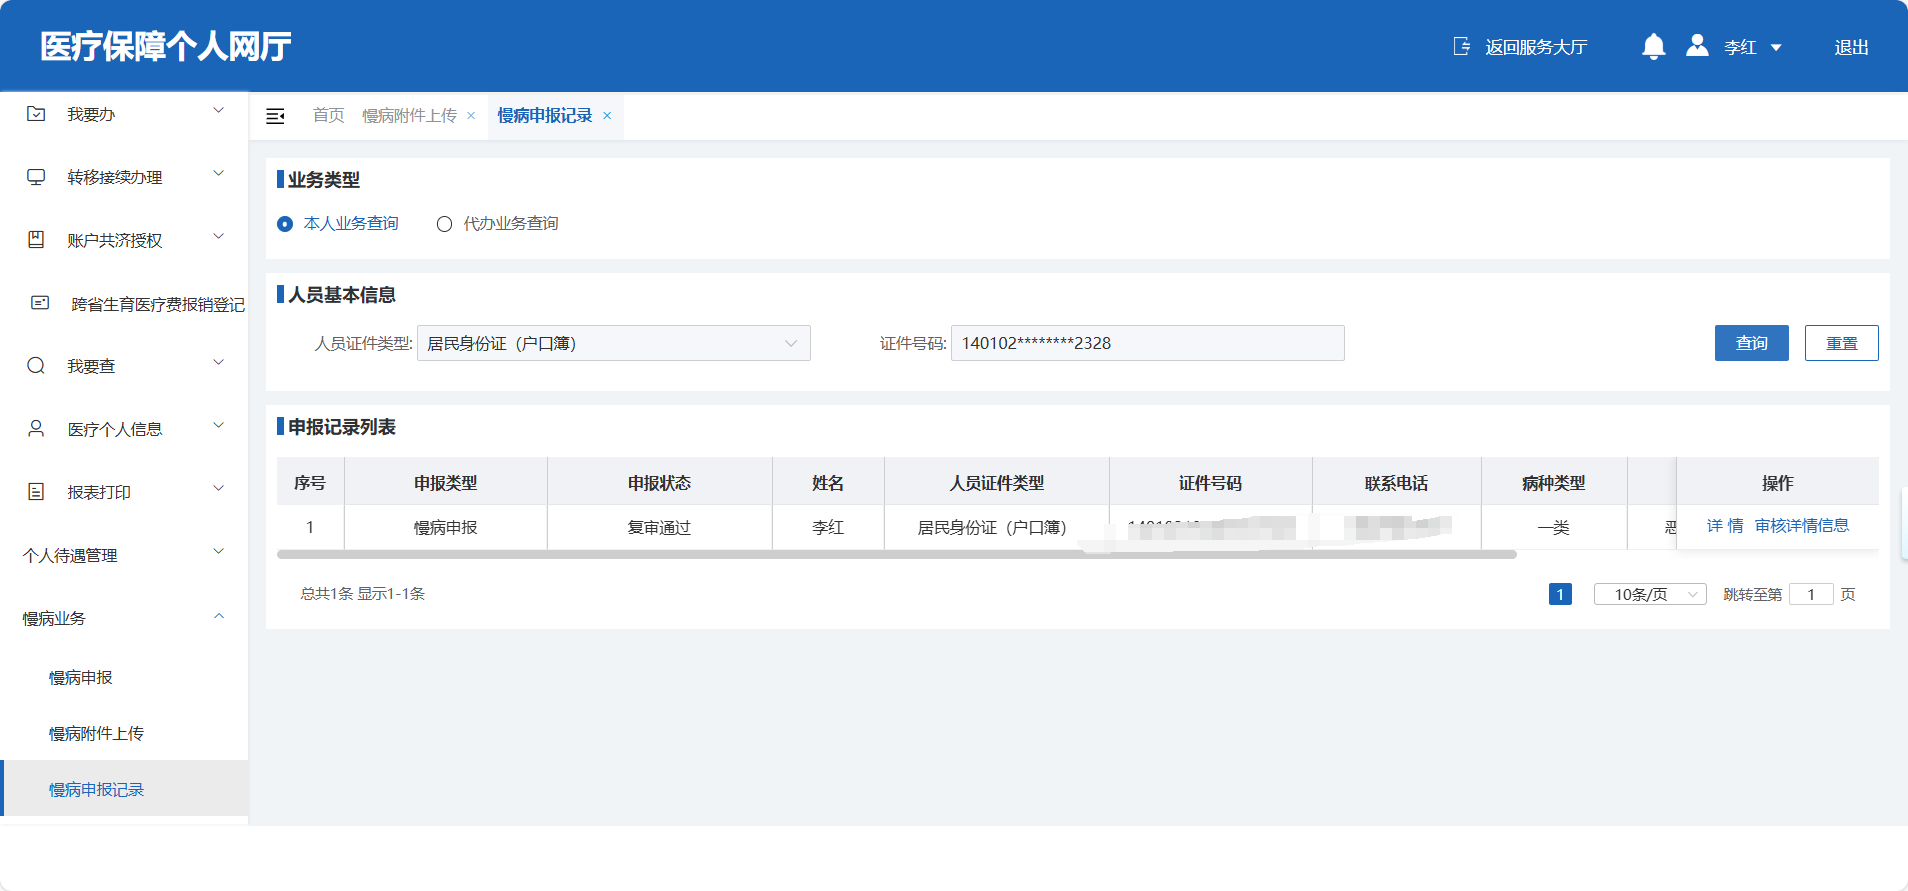The image size is (1908, 891).
Task: Click the return to service hall icon
Action: pos(1462,47)
